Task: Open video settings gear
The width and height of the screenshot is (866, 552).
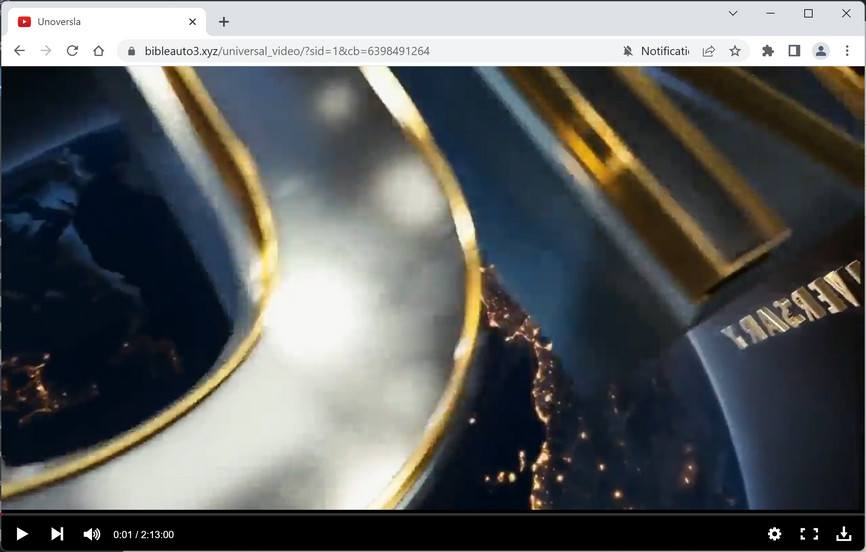Action: tap(774, 534)
